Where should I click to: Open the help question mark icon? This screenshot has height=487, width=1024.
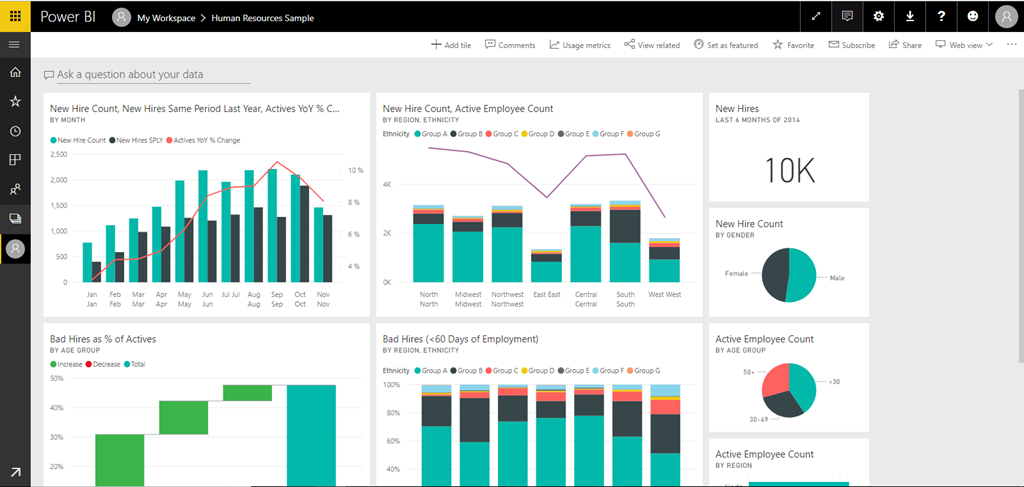pyautogui.click(x=942, y=16)
